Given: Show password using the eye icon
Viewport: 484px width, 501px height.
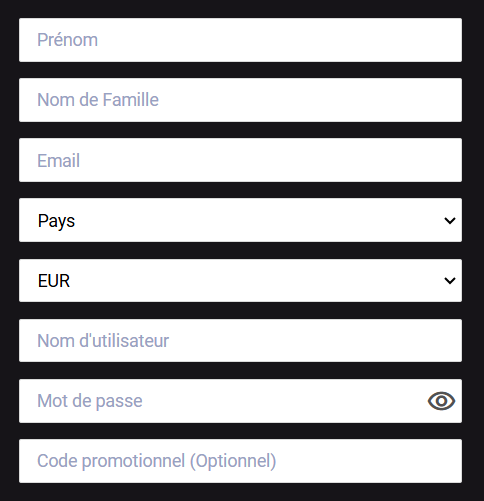Looking at the screenshot, I should pos(441,401).
